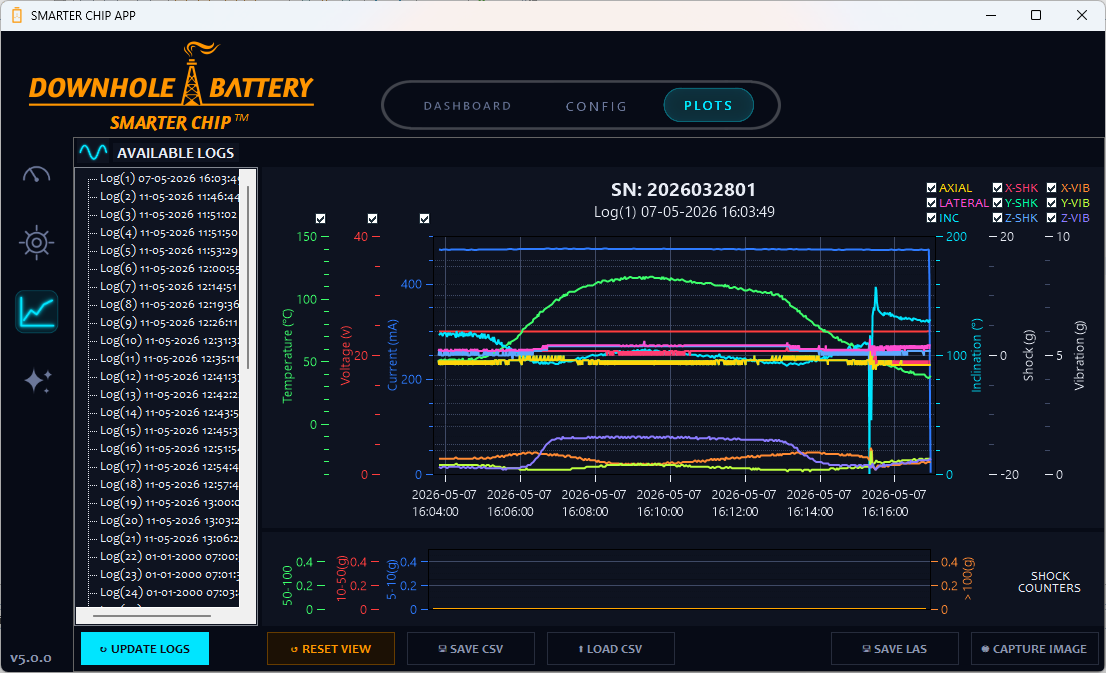Select Log(12) 11-05-2026 12:41 entry
Viewport: 1106px width, 673px height.
(169, 376)
